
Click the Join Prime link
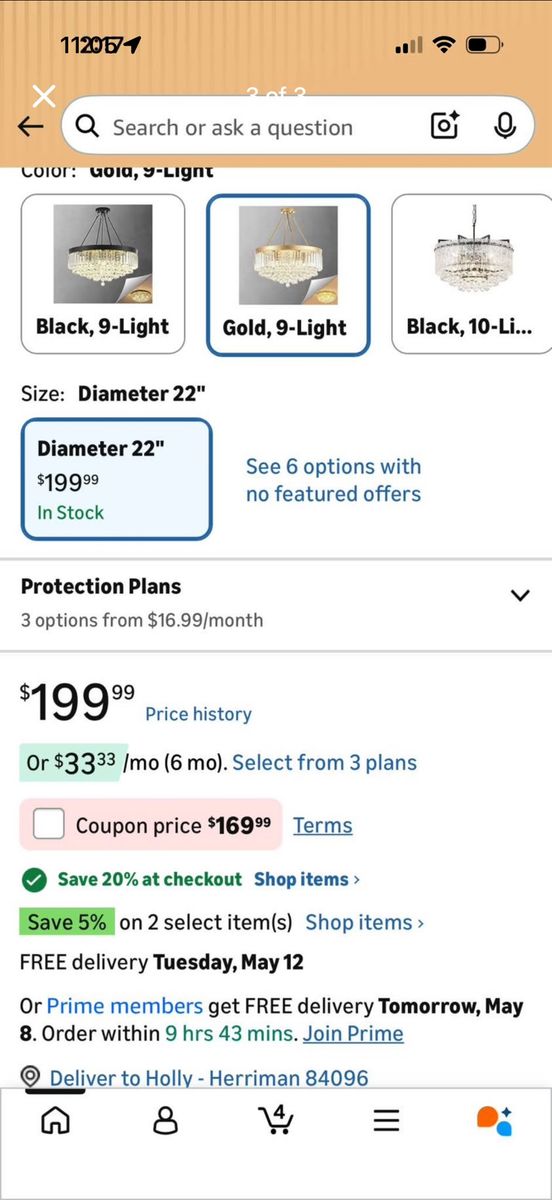[353, 1033]
